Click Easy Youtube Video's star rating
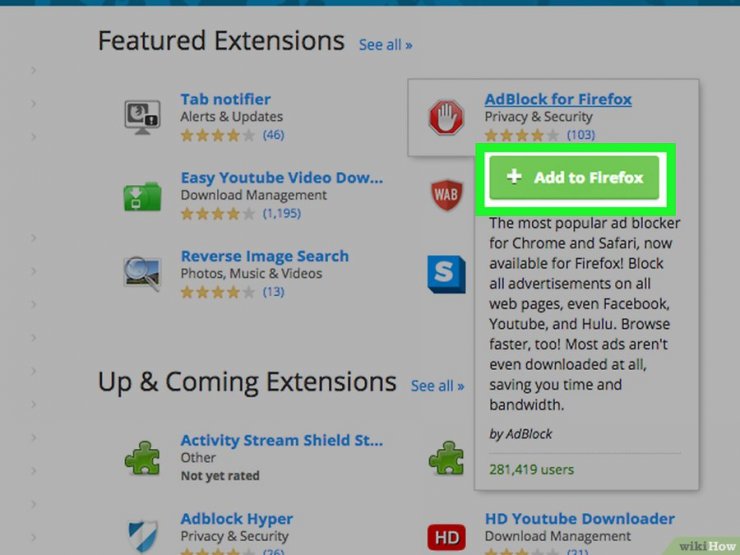The height and width of the screenshot is (555, 740). click(x=218, y=214)
